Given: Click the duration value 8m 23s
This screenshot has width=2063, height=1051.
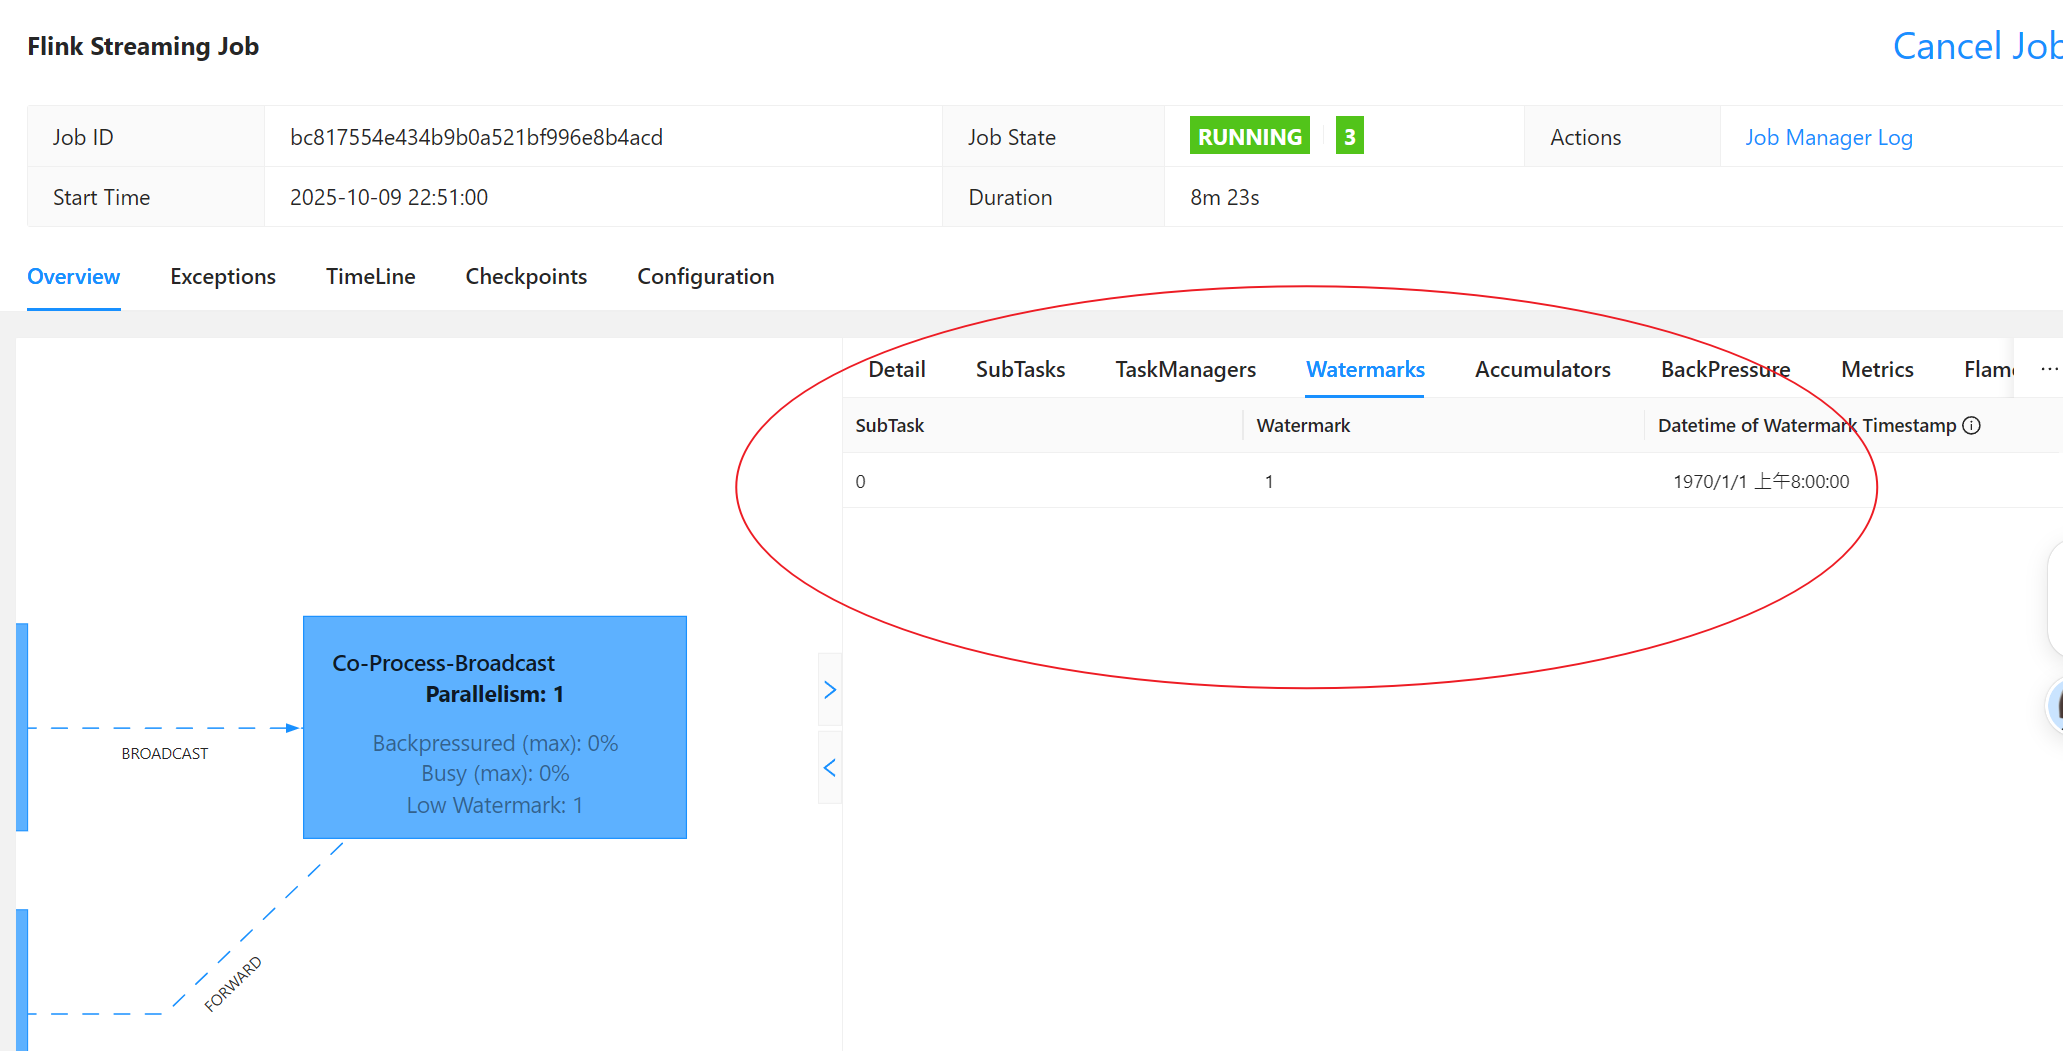Looking at the screenshot, I should tap(1224, 197).
